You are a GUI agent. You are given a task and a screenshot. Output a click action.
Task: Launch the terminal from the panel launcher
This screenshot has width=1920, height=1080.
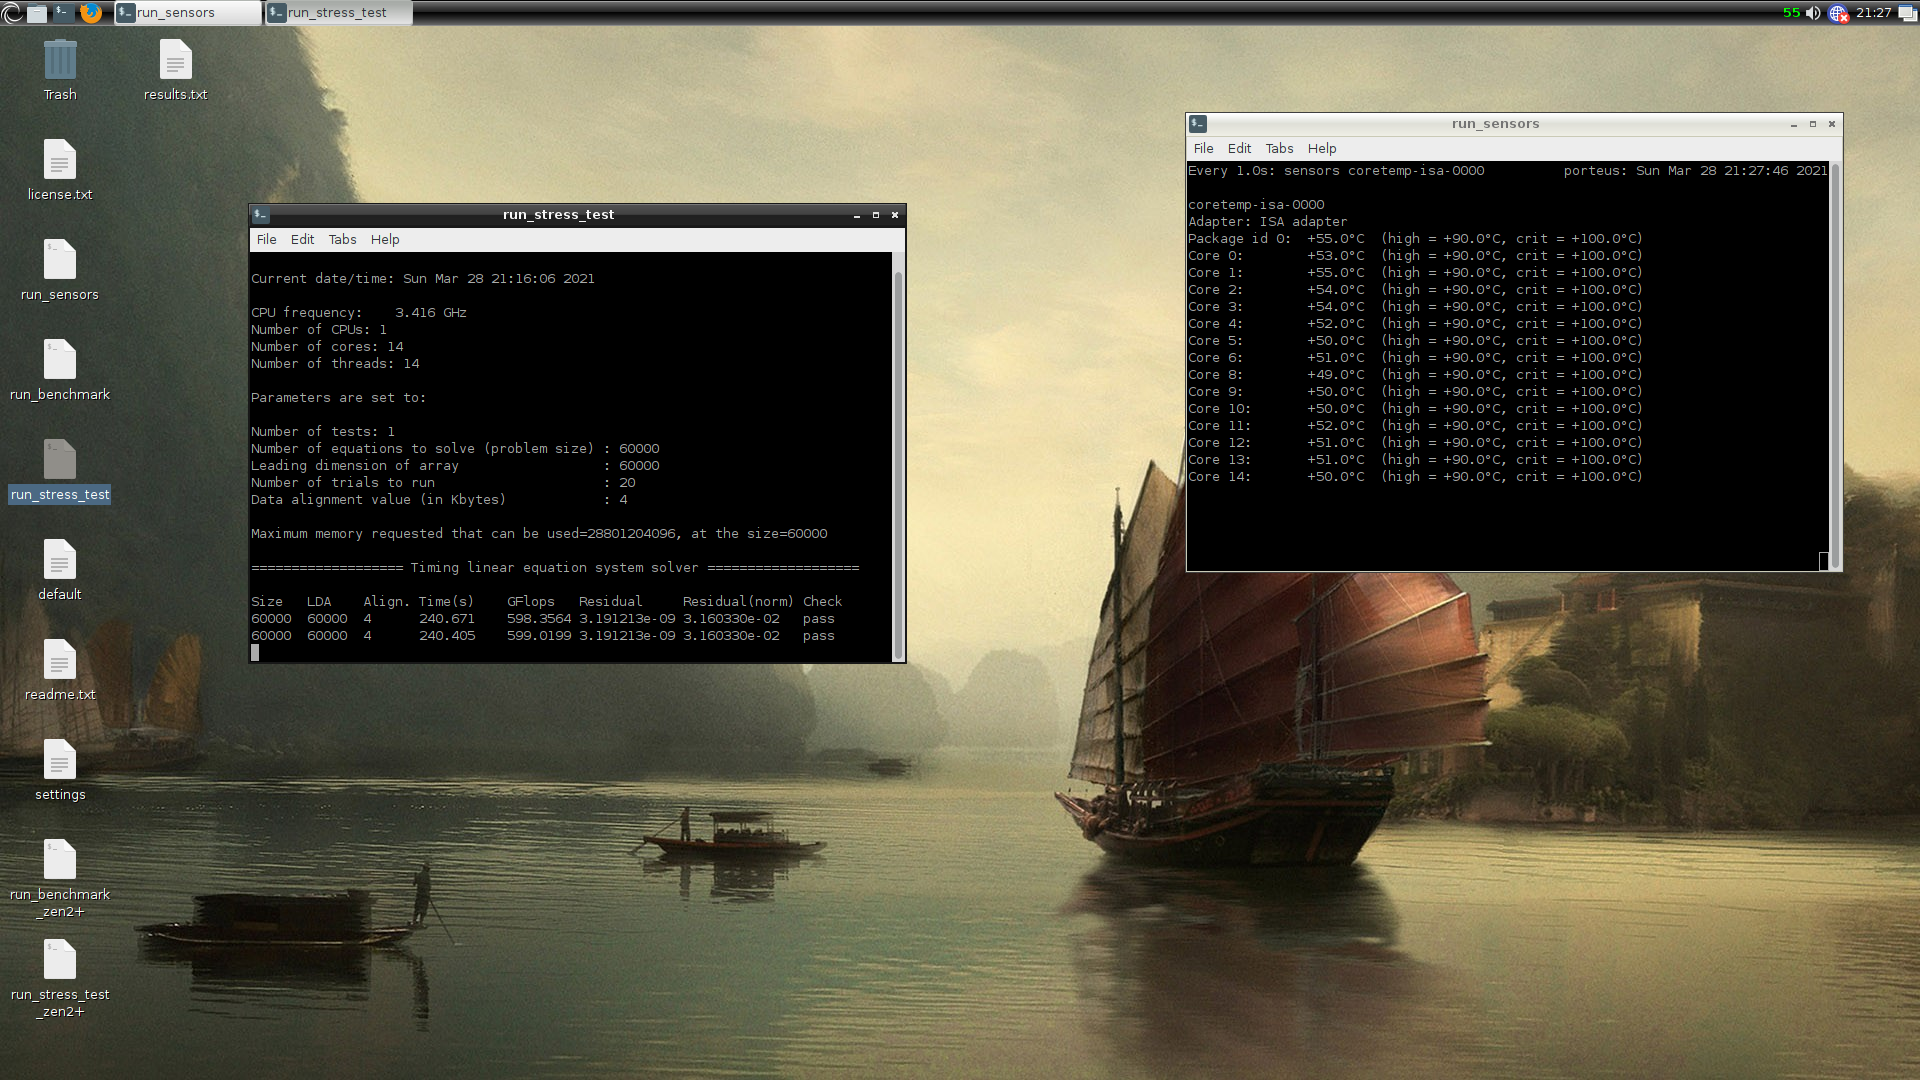(62, 13)
